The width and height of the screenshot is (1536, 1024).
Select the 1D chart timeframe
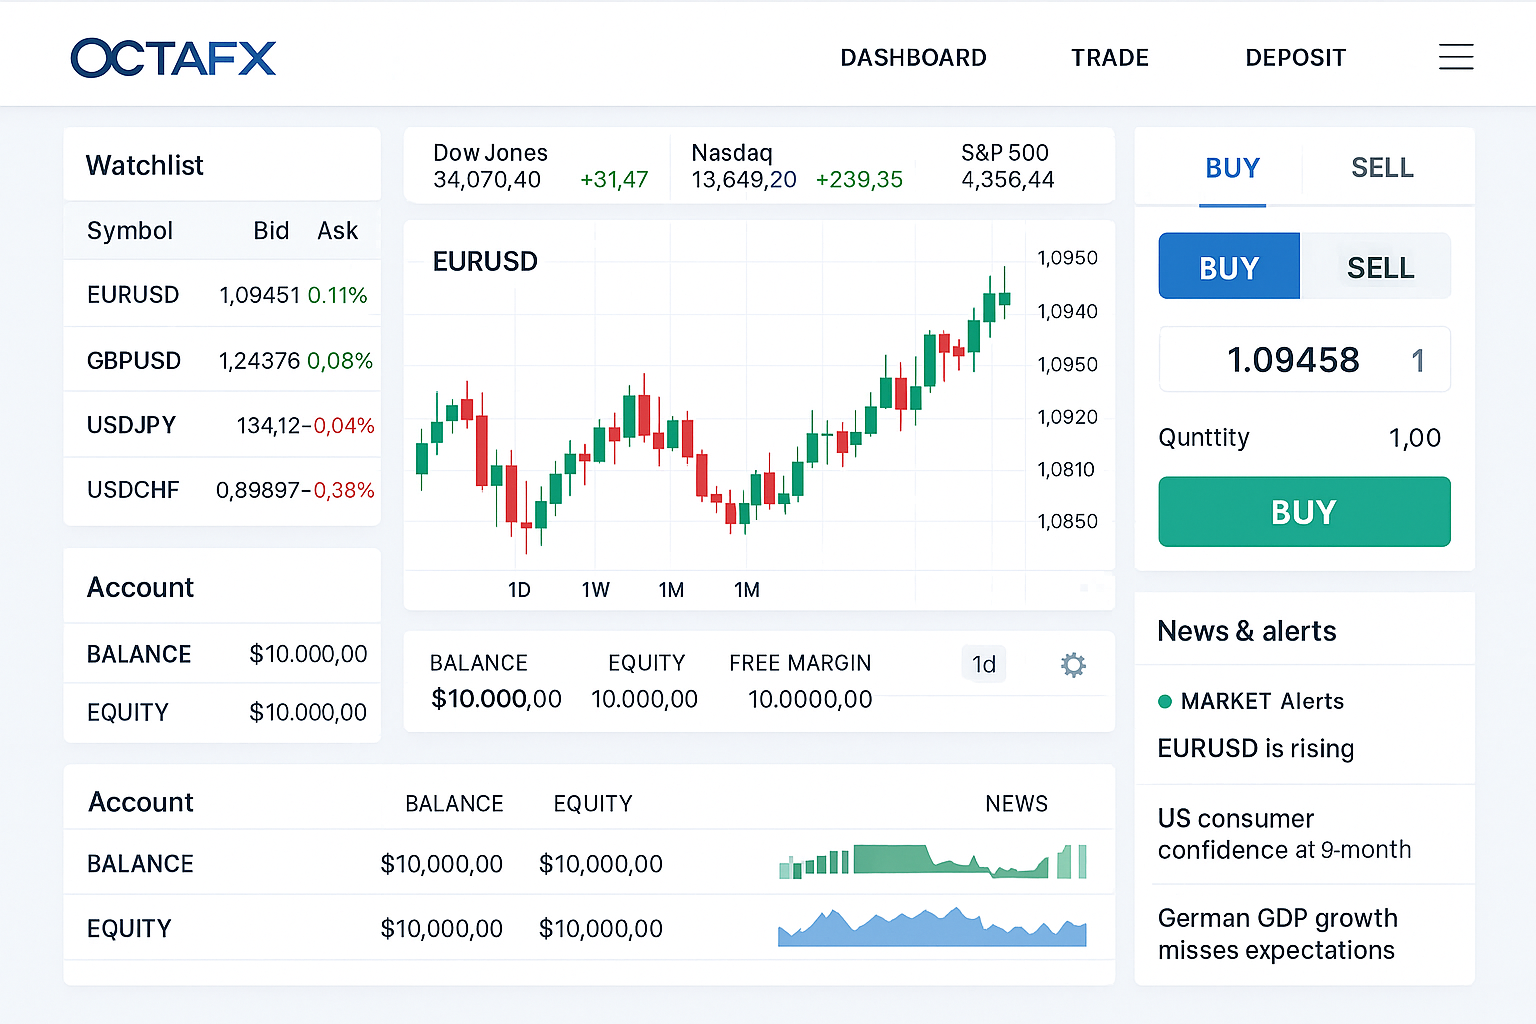coord(519,590)
